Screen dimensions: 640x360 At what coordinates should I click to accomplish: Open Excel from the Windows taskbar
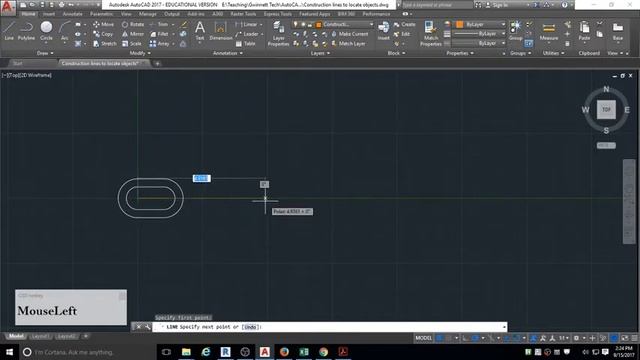coord(304,352)
